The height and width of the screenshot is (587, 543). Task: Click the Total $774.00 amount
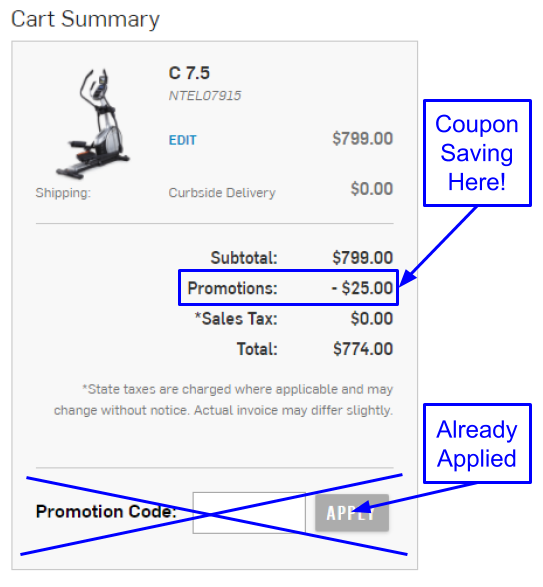click(x=363, y=349)
